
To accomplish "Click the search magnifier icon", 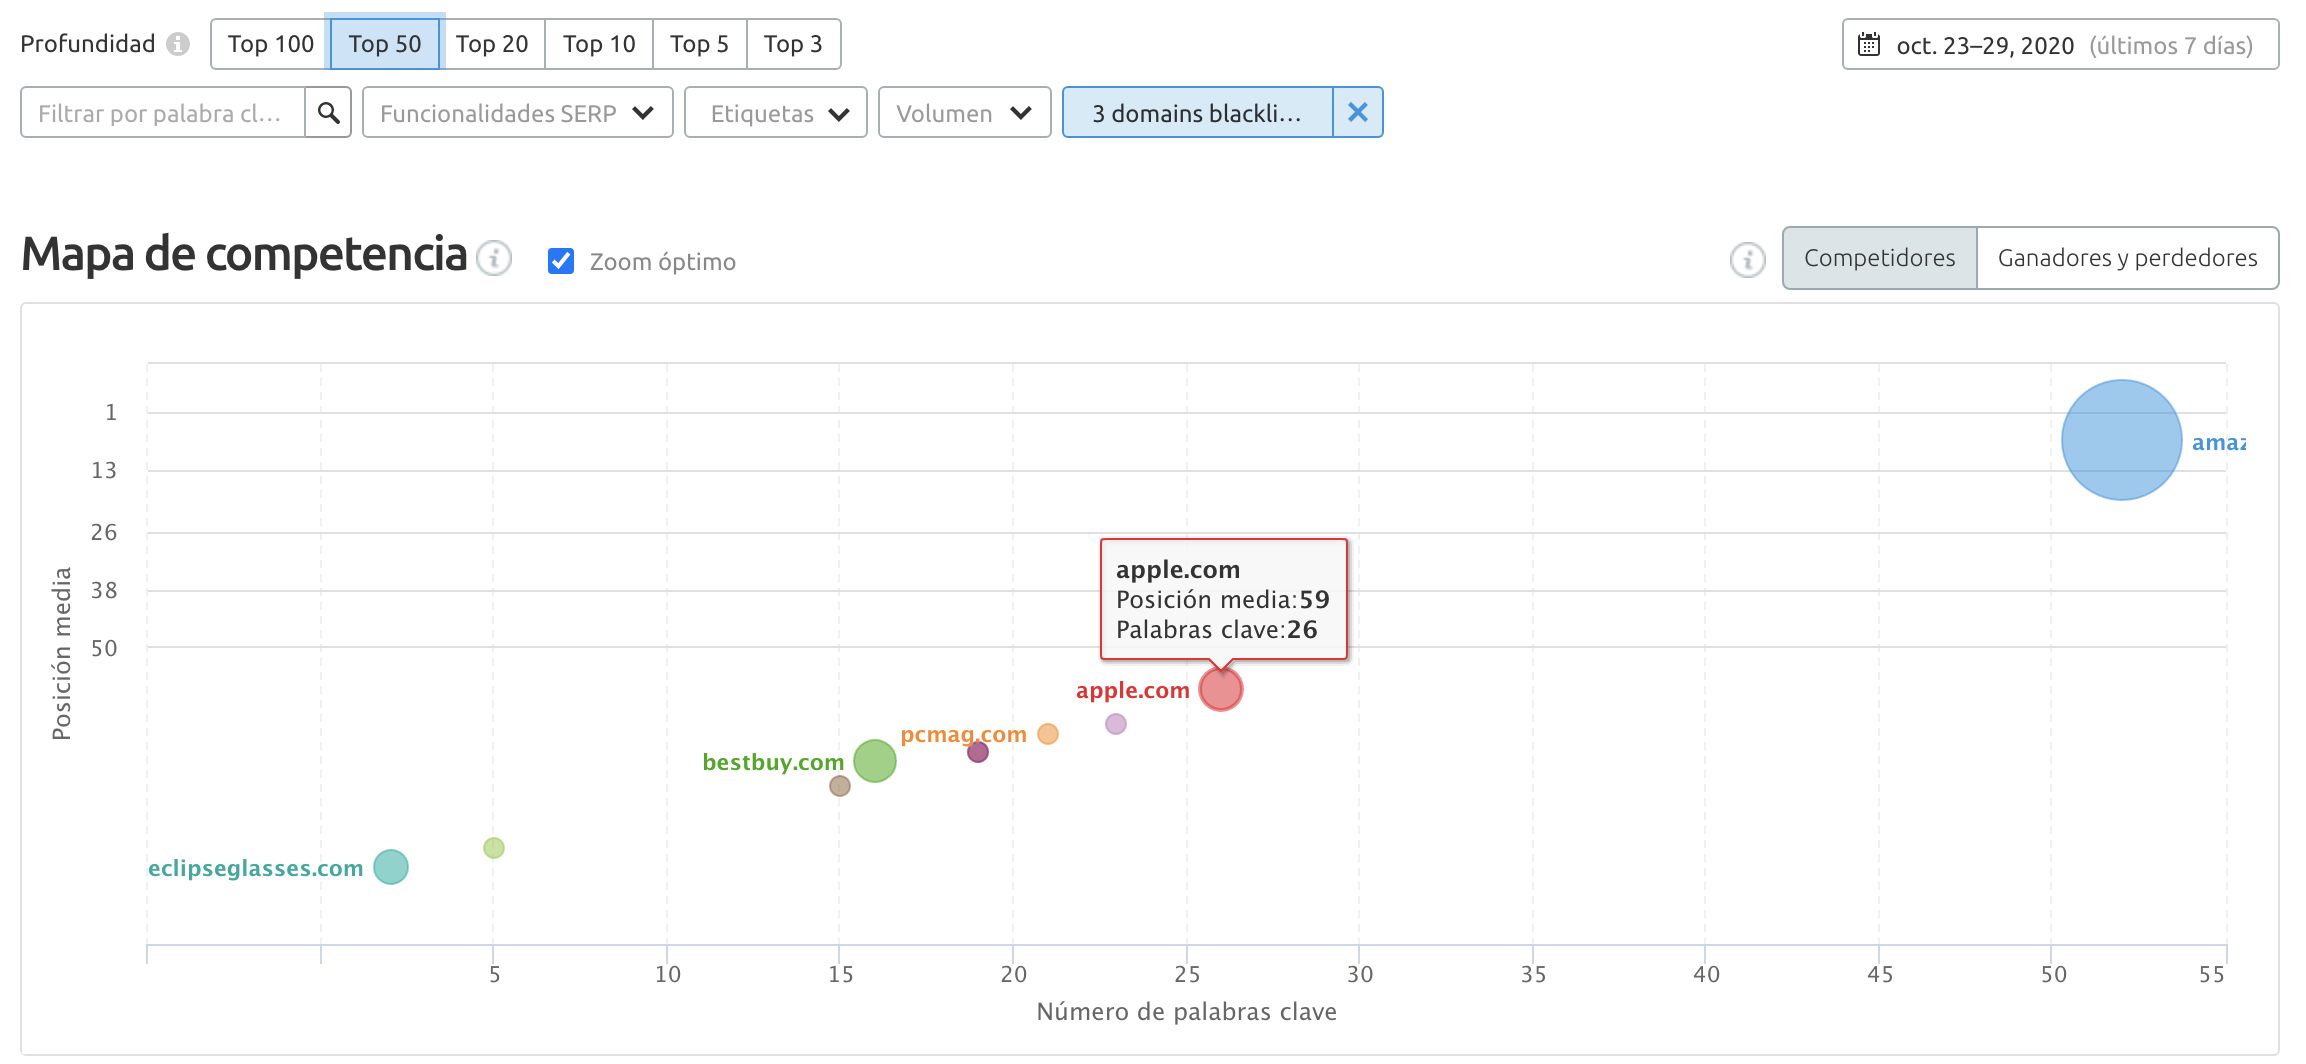I will (x=328, y=113).
